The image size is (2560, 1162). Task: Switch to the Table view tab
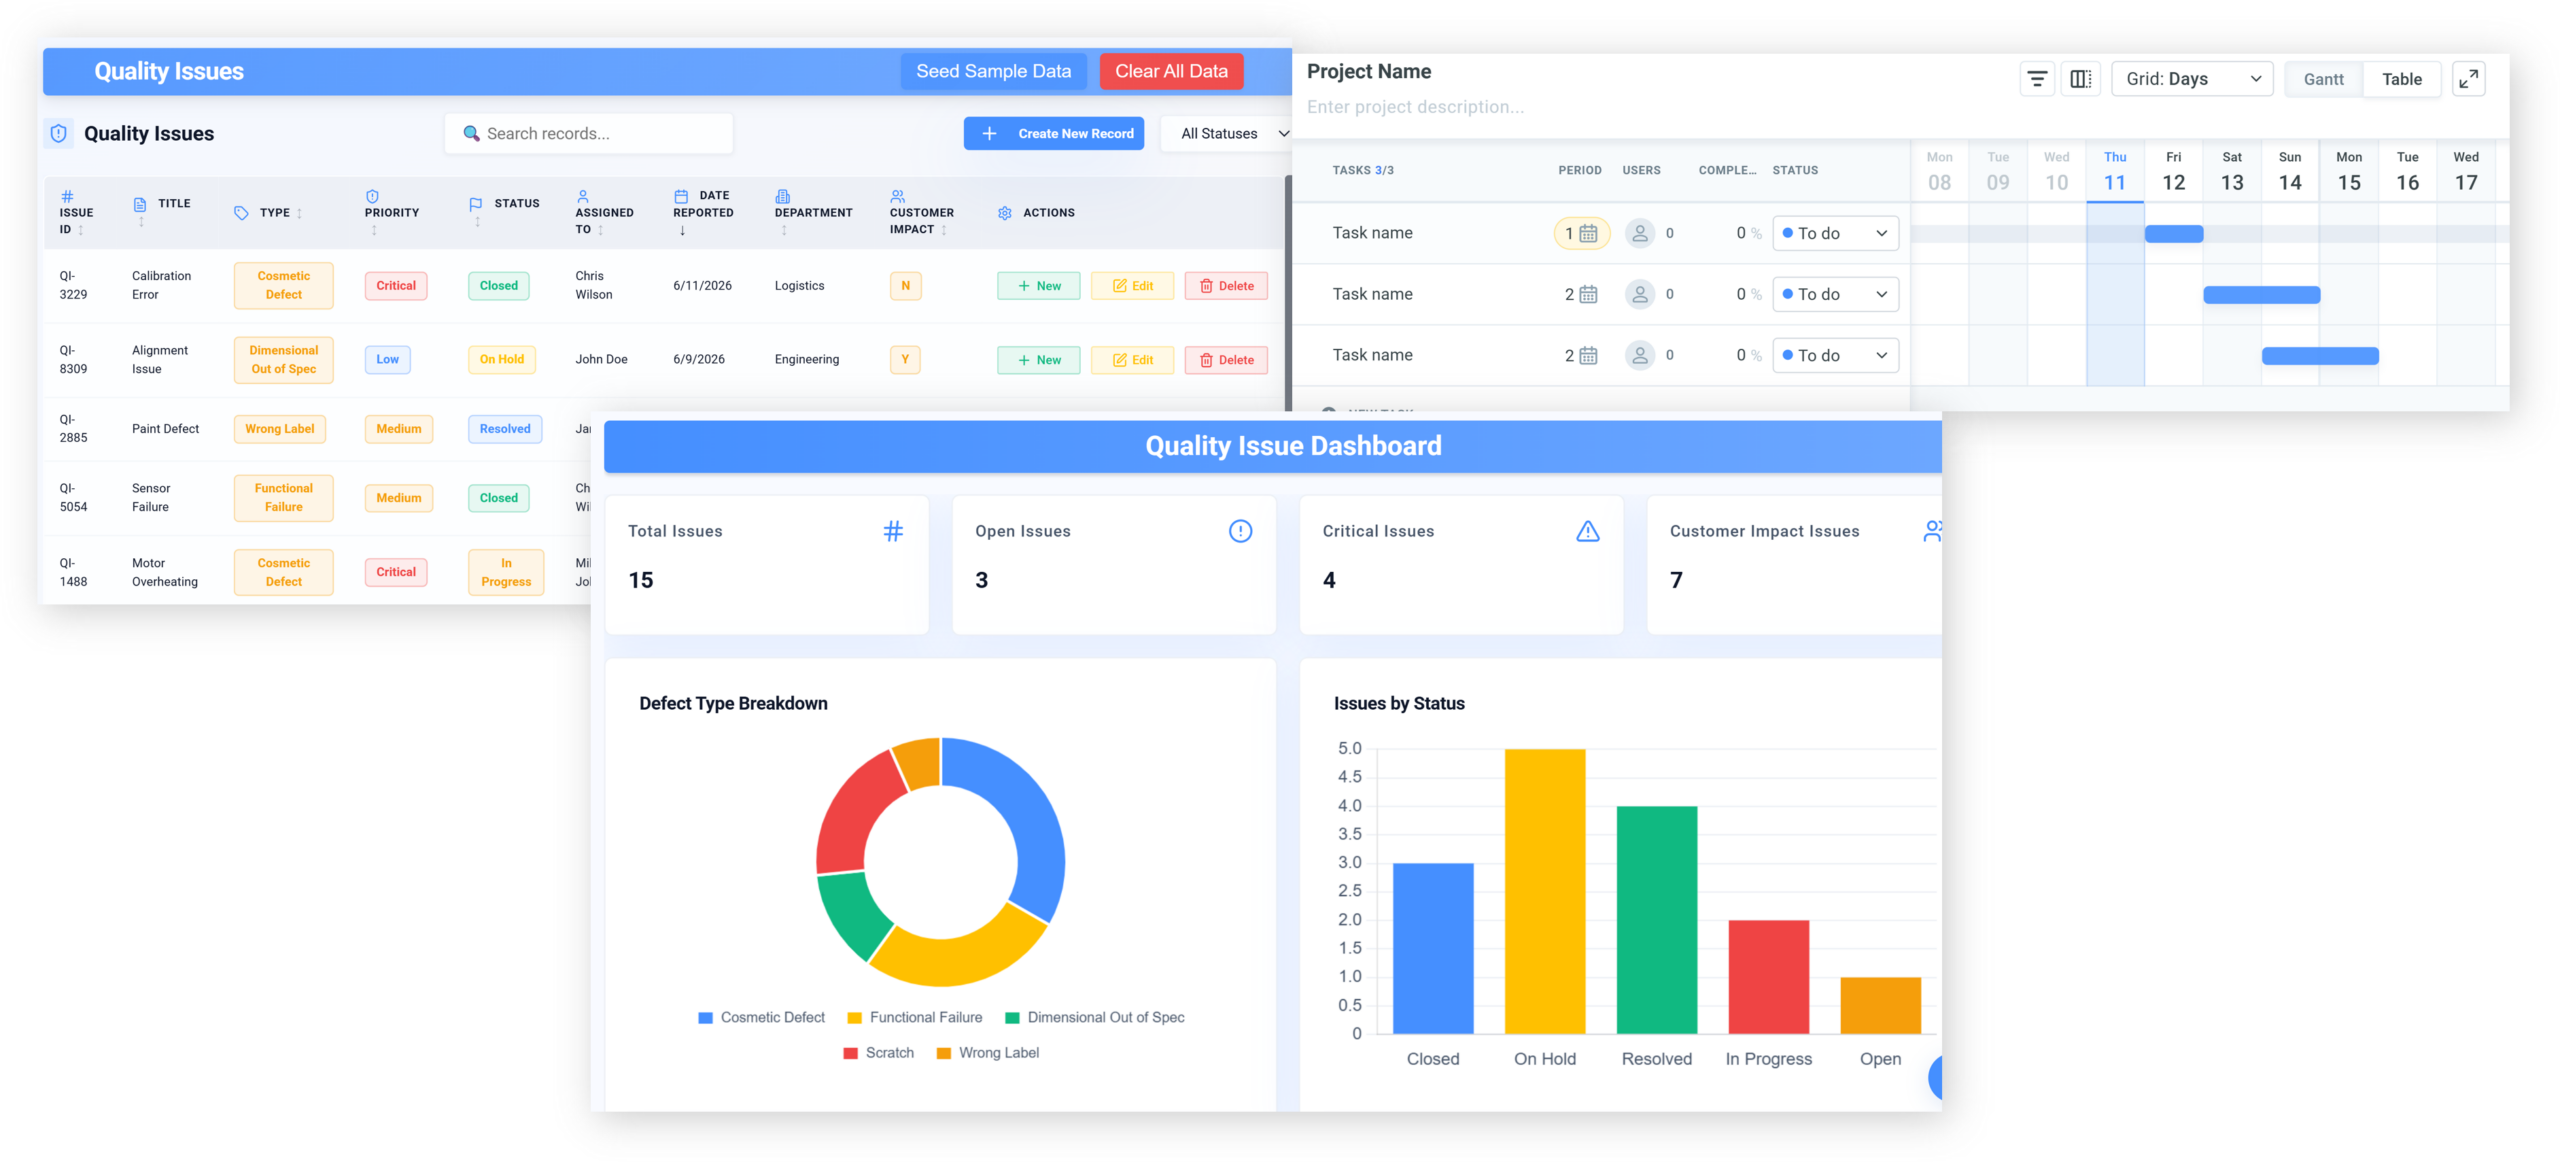click(x=2401, y=79)
